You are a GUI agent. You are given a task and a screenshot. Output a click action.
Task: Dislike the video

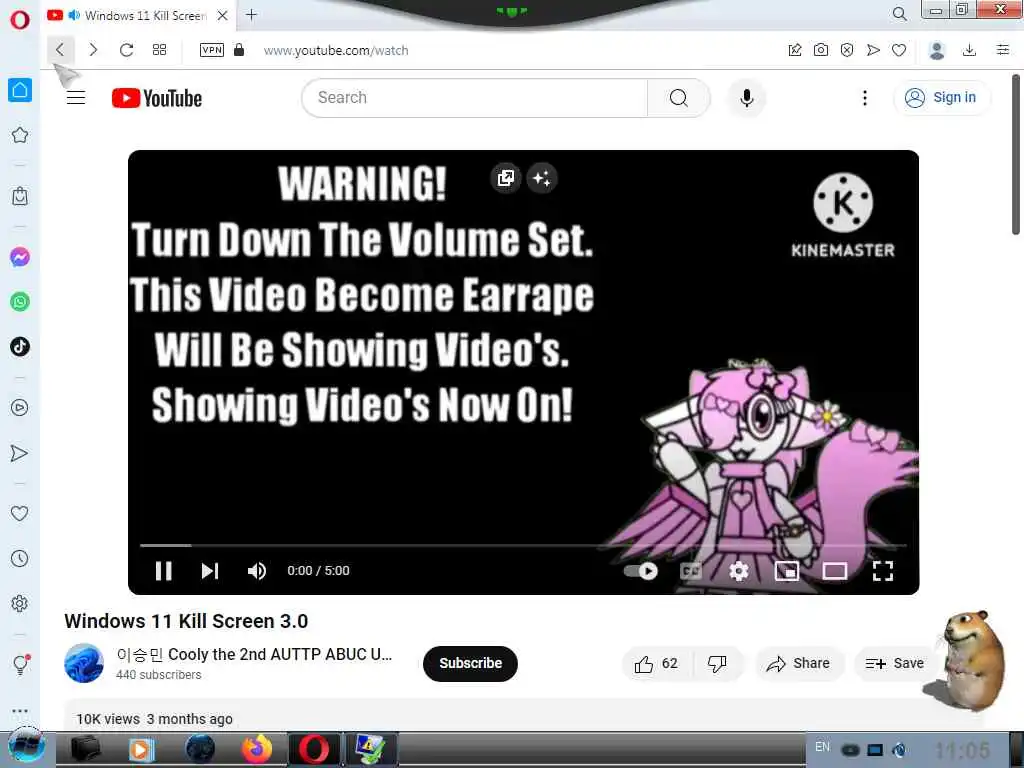[717, 664]
